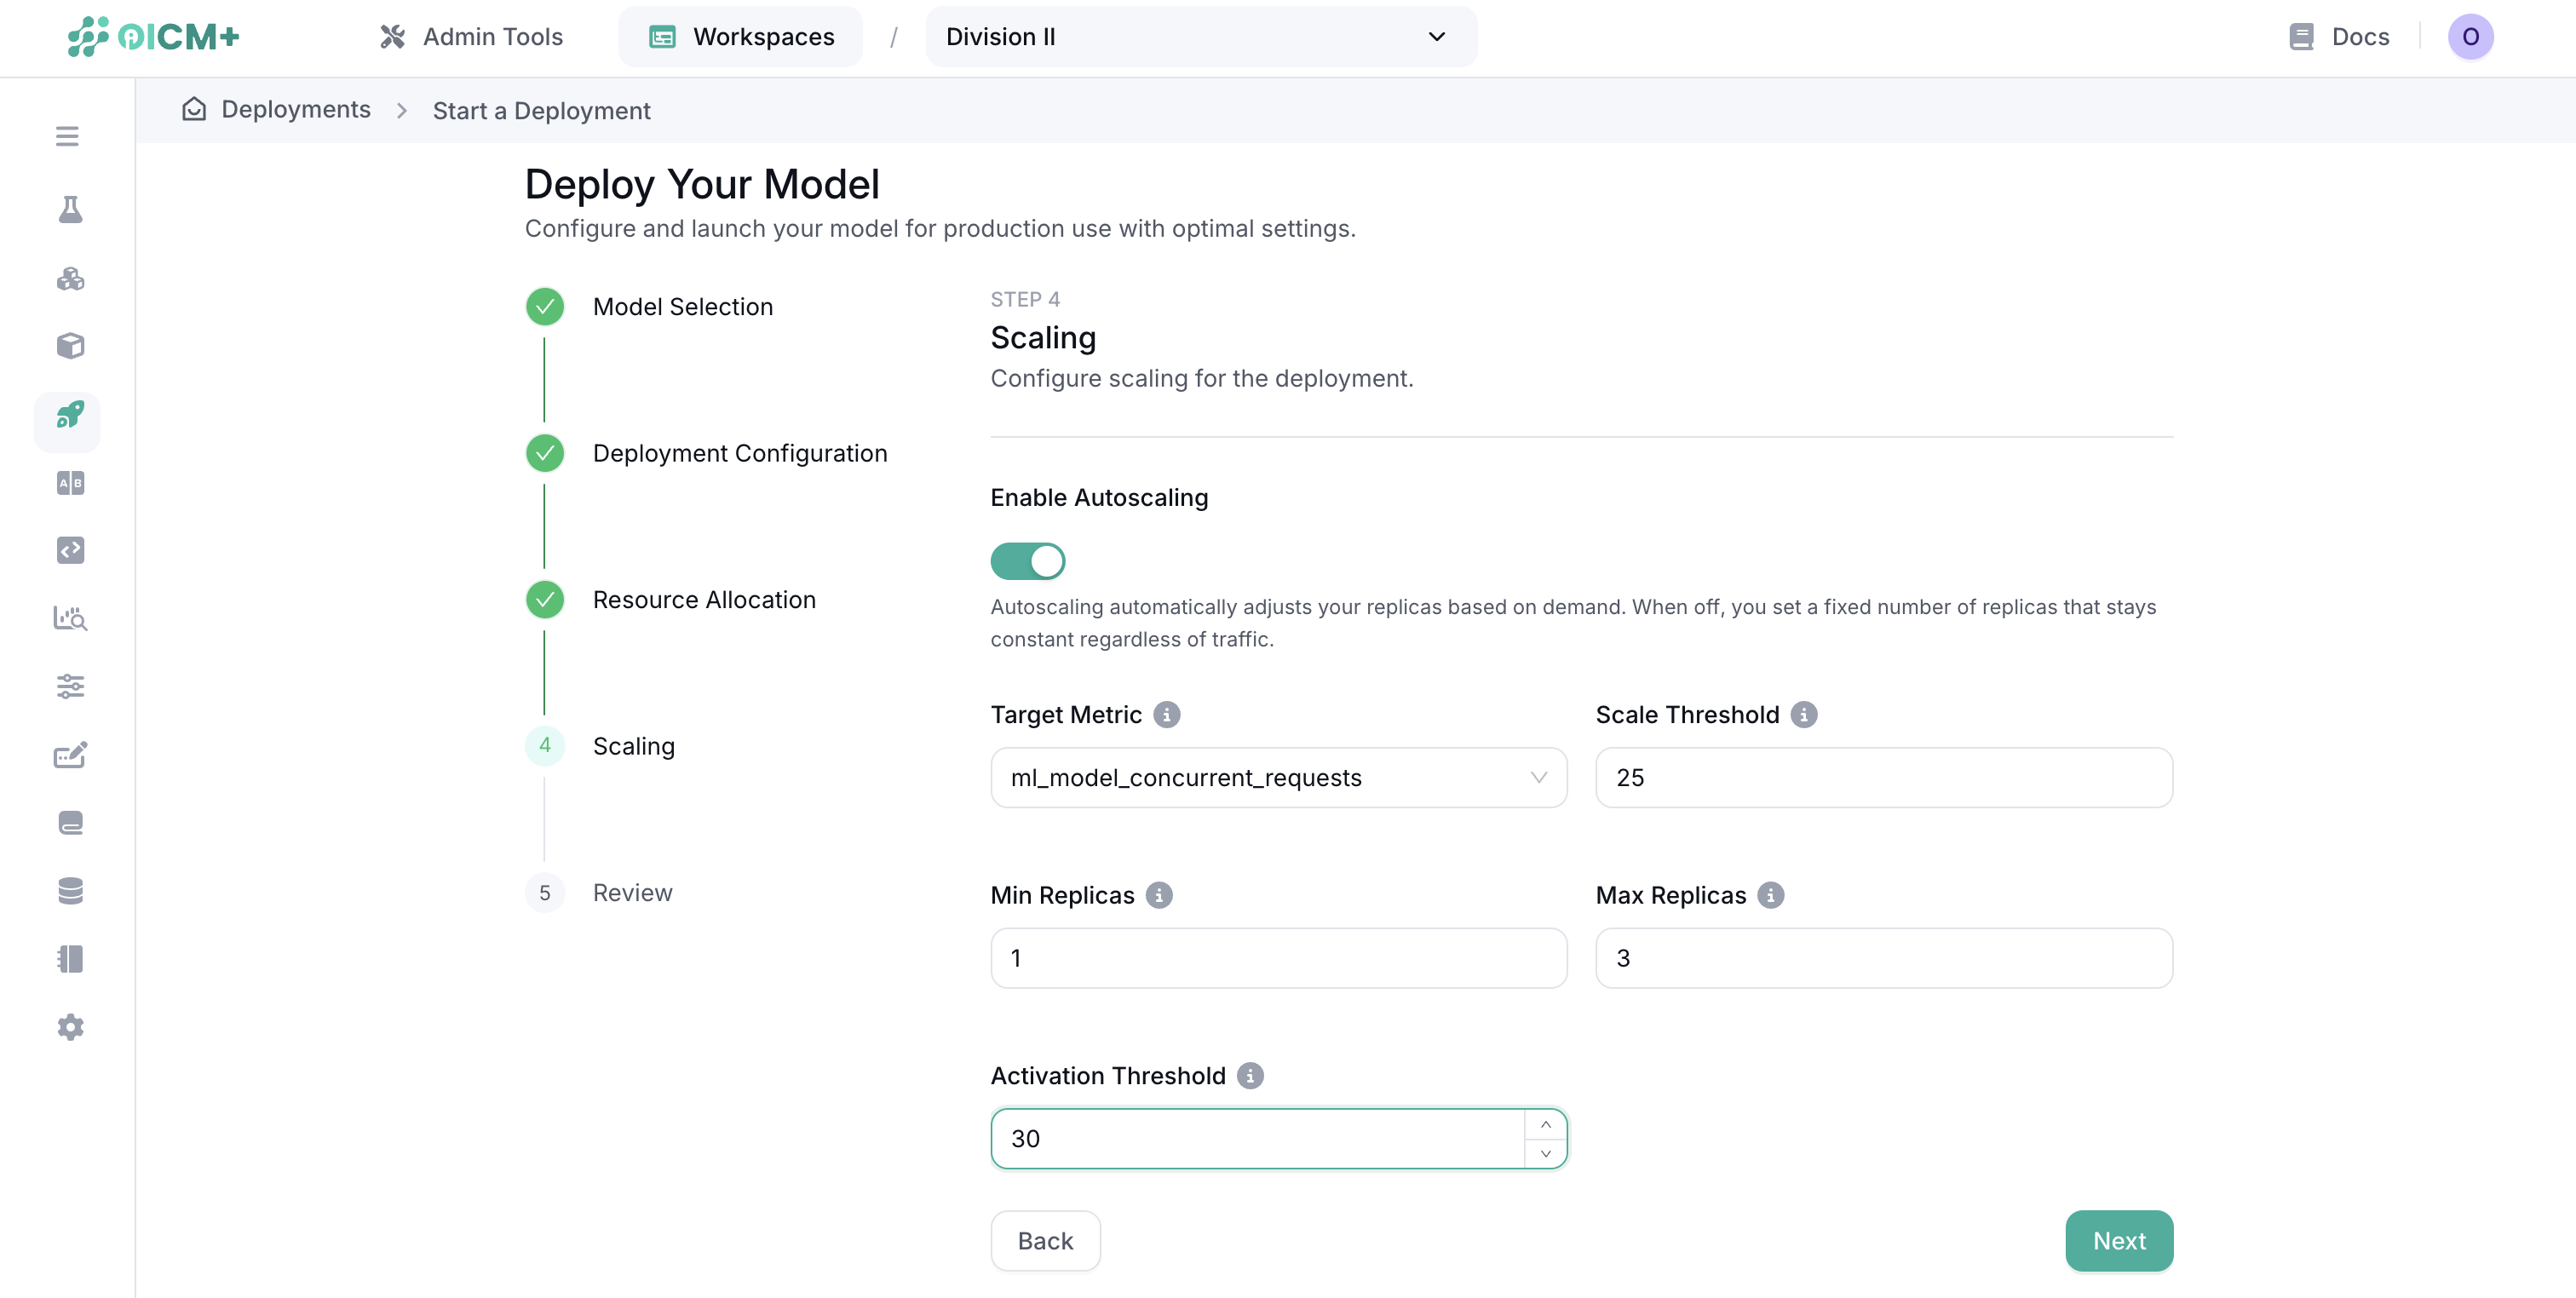This screenshot has width=2576, height=1298.
Task: Increment Activation Threshold with the up stepper
Action: point(1545,1123)
